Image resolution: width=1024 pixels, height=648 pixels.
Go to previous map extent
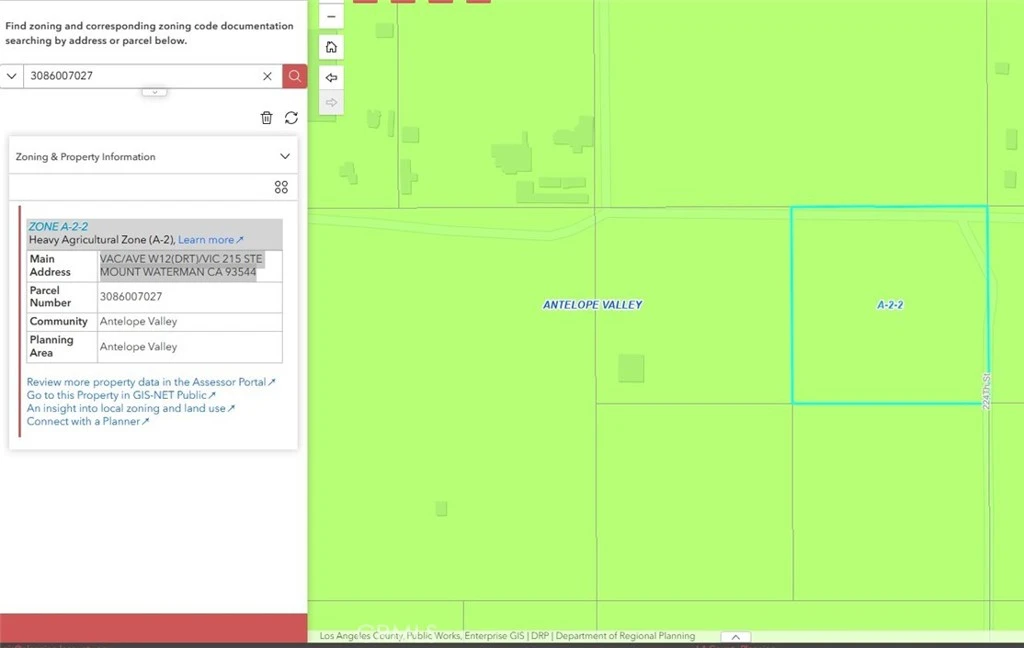tap(332, 77)
